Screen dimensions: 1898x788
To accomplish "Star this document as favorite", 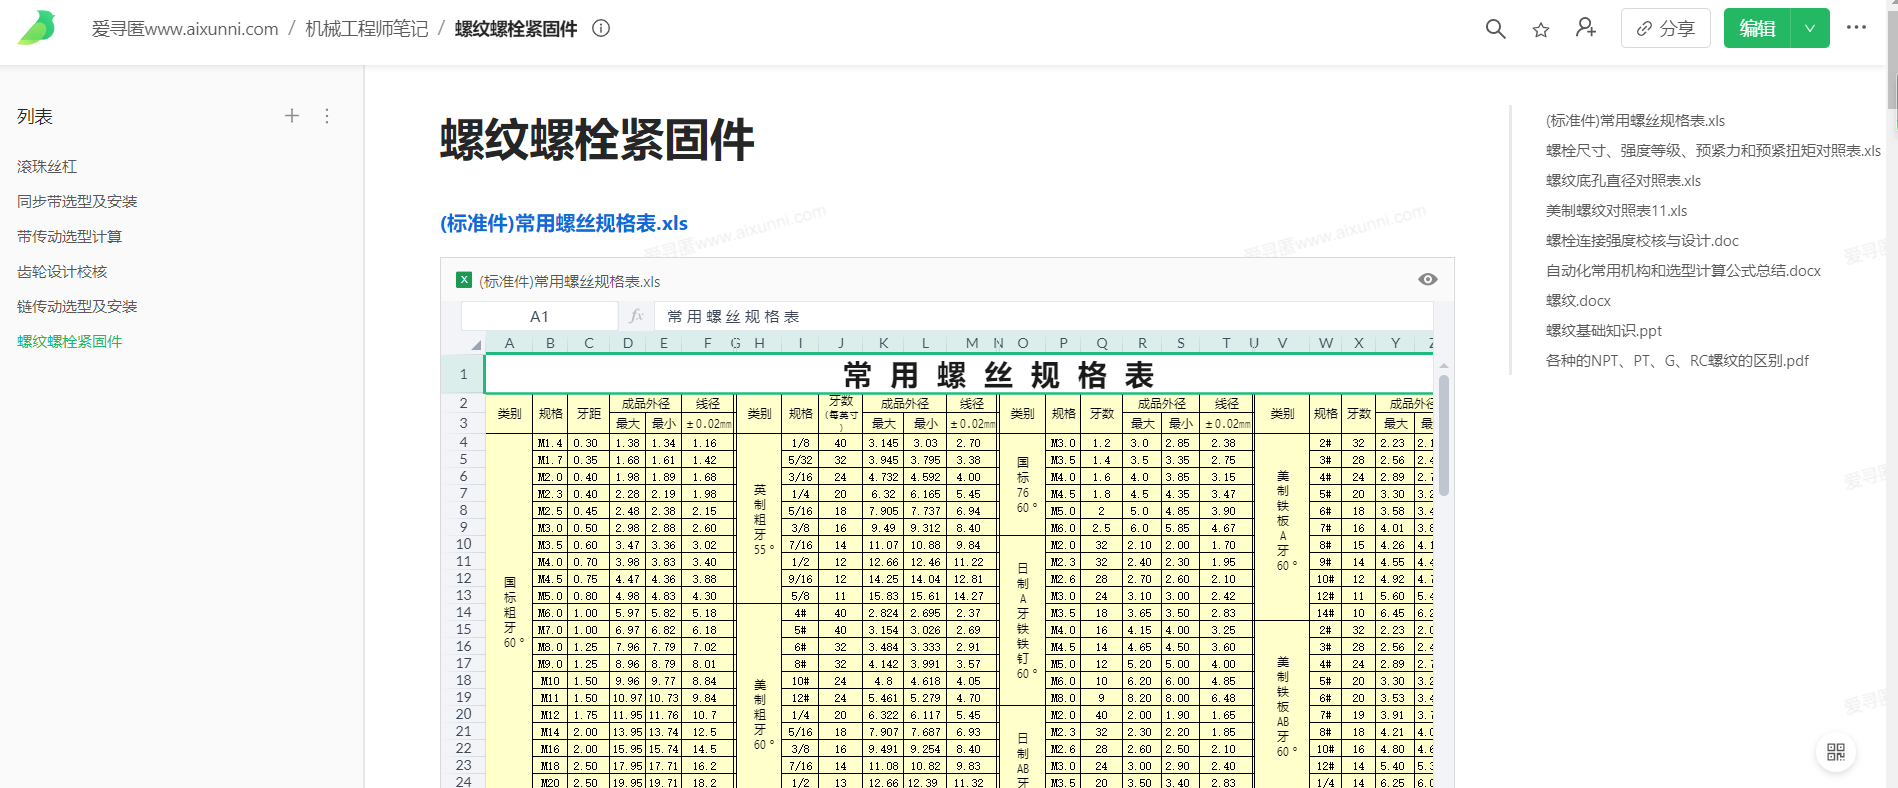I will pyautogui.click(x=1541, y=30).
